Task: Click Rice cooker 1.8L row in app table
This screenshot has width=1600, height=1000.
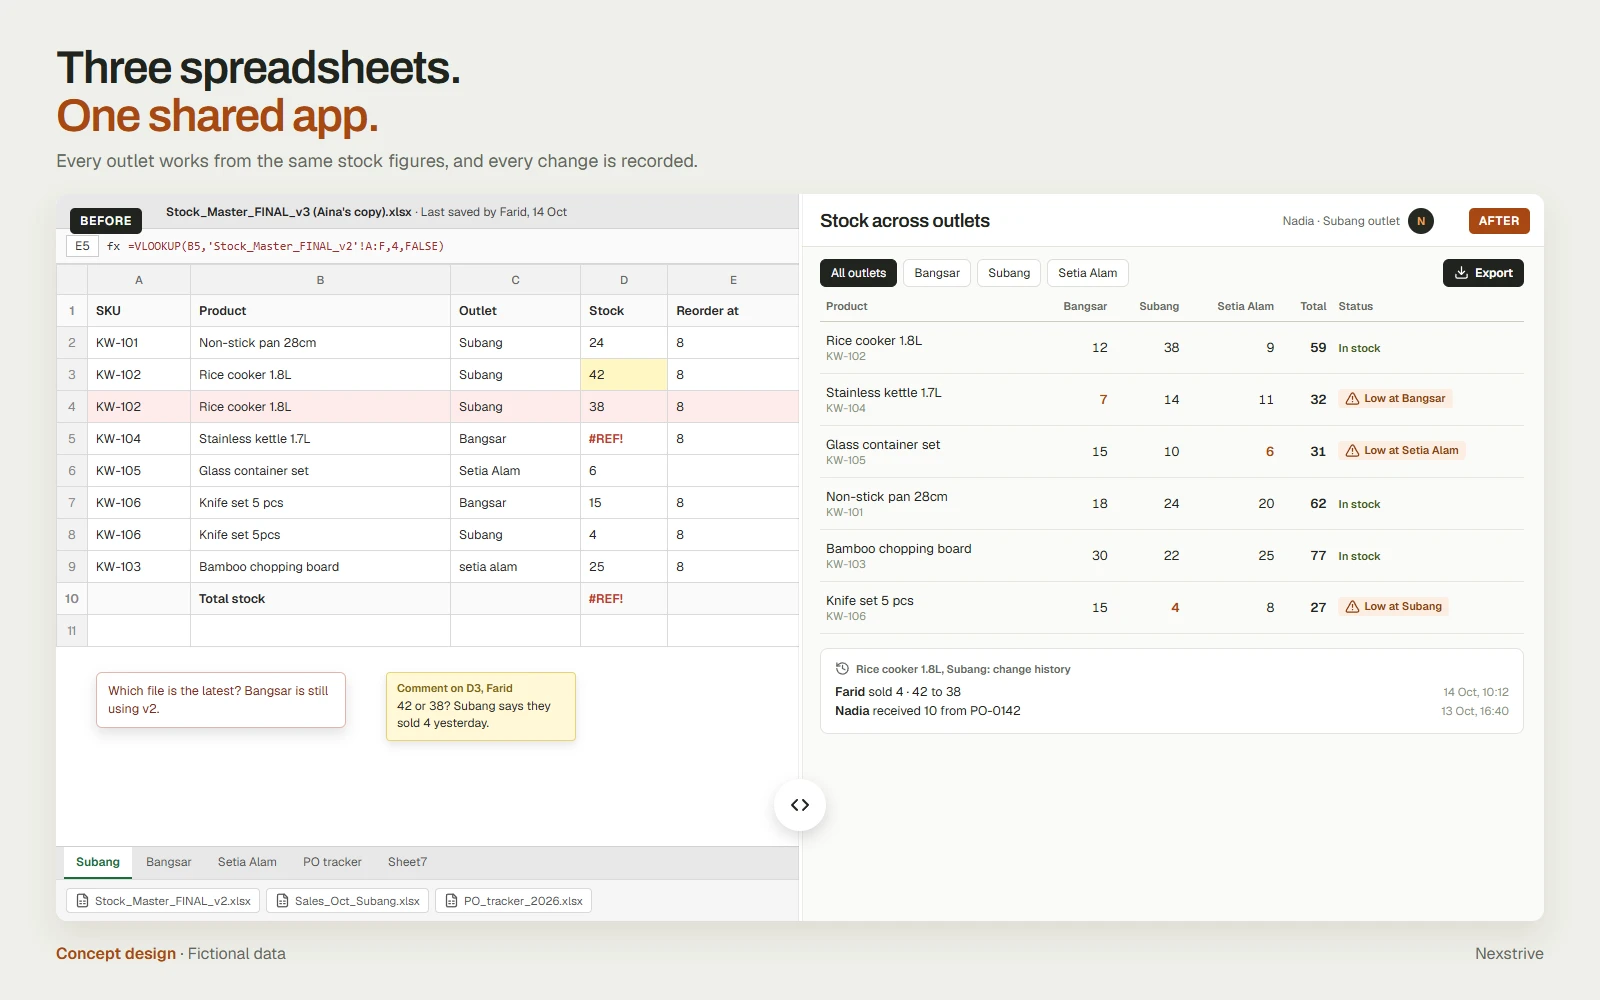Action: click(1172, 348)
